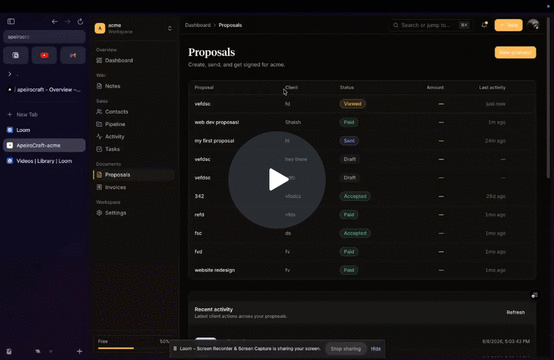Open a New Tab in the sidebar
The width and height of the screenshot is (554, 360).
click(x=23, y=114)
